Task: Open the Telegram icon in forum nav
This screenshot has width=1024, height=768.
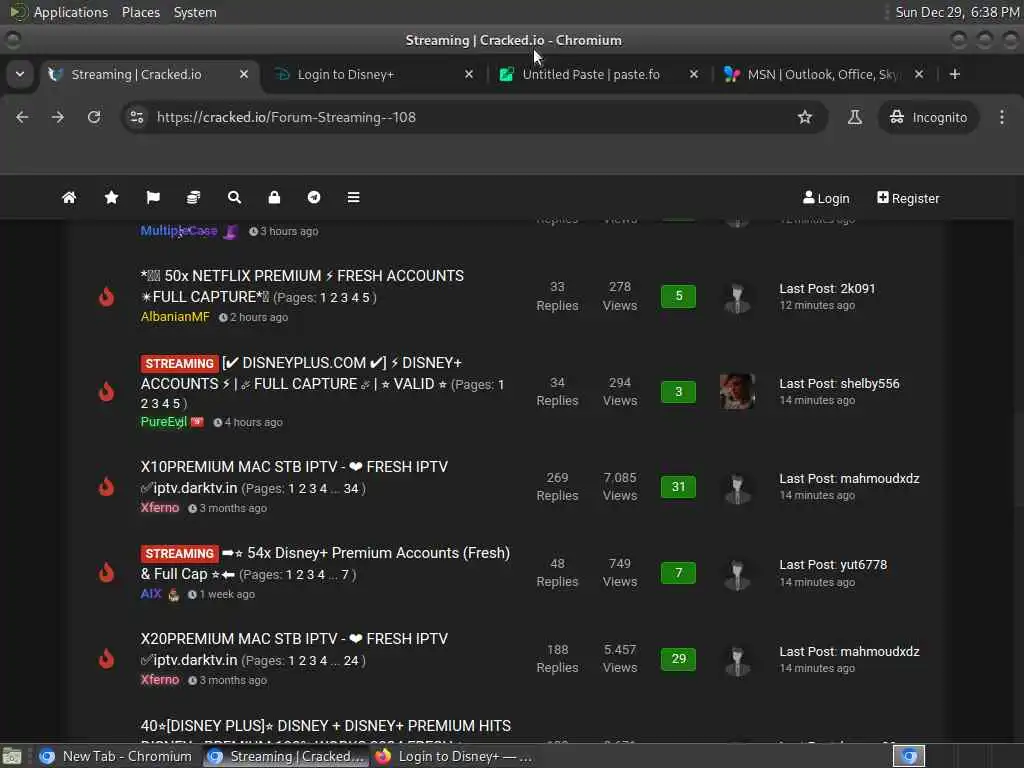Action: click(x=314, y=197)
